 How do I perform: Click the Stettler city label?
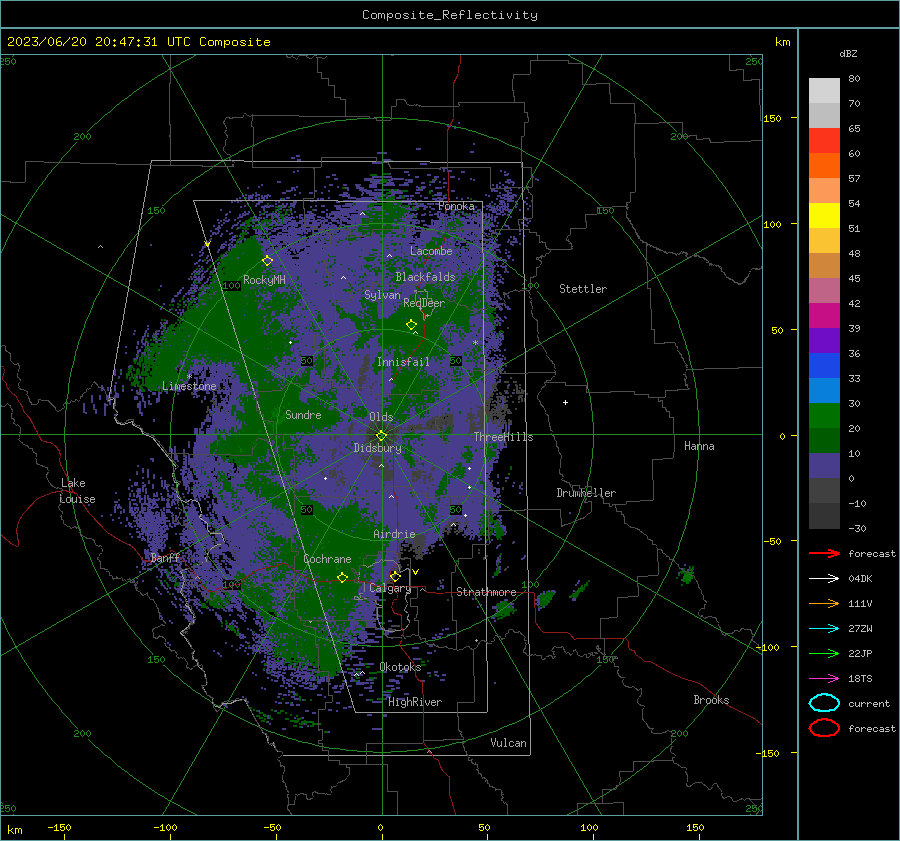[x=583, y=289]
